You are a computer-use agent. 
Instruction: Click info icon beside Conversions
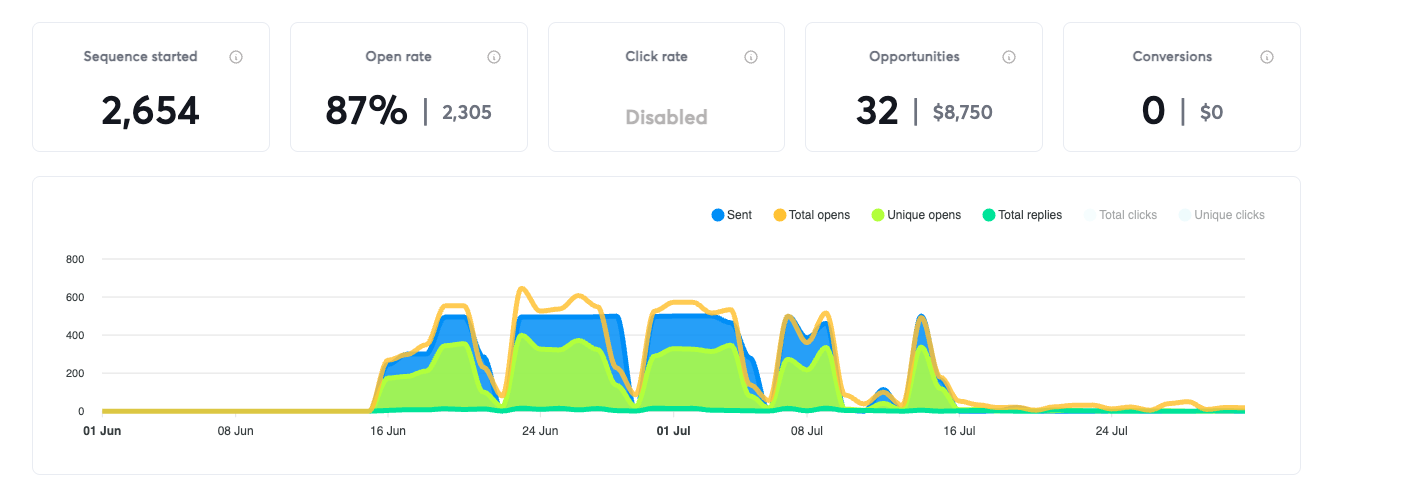[x=1267, y=57]
